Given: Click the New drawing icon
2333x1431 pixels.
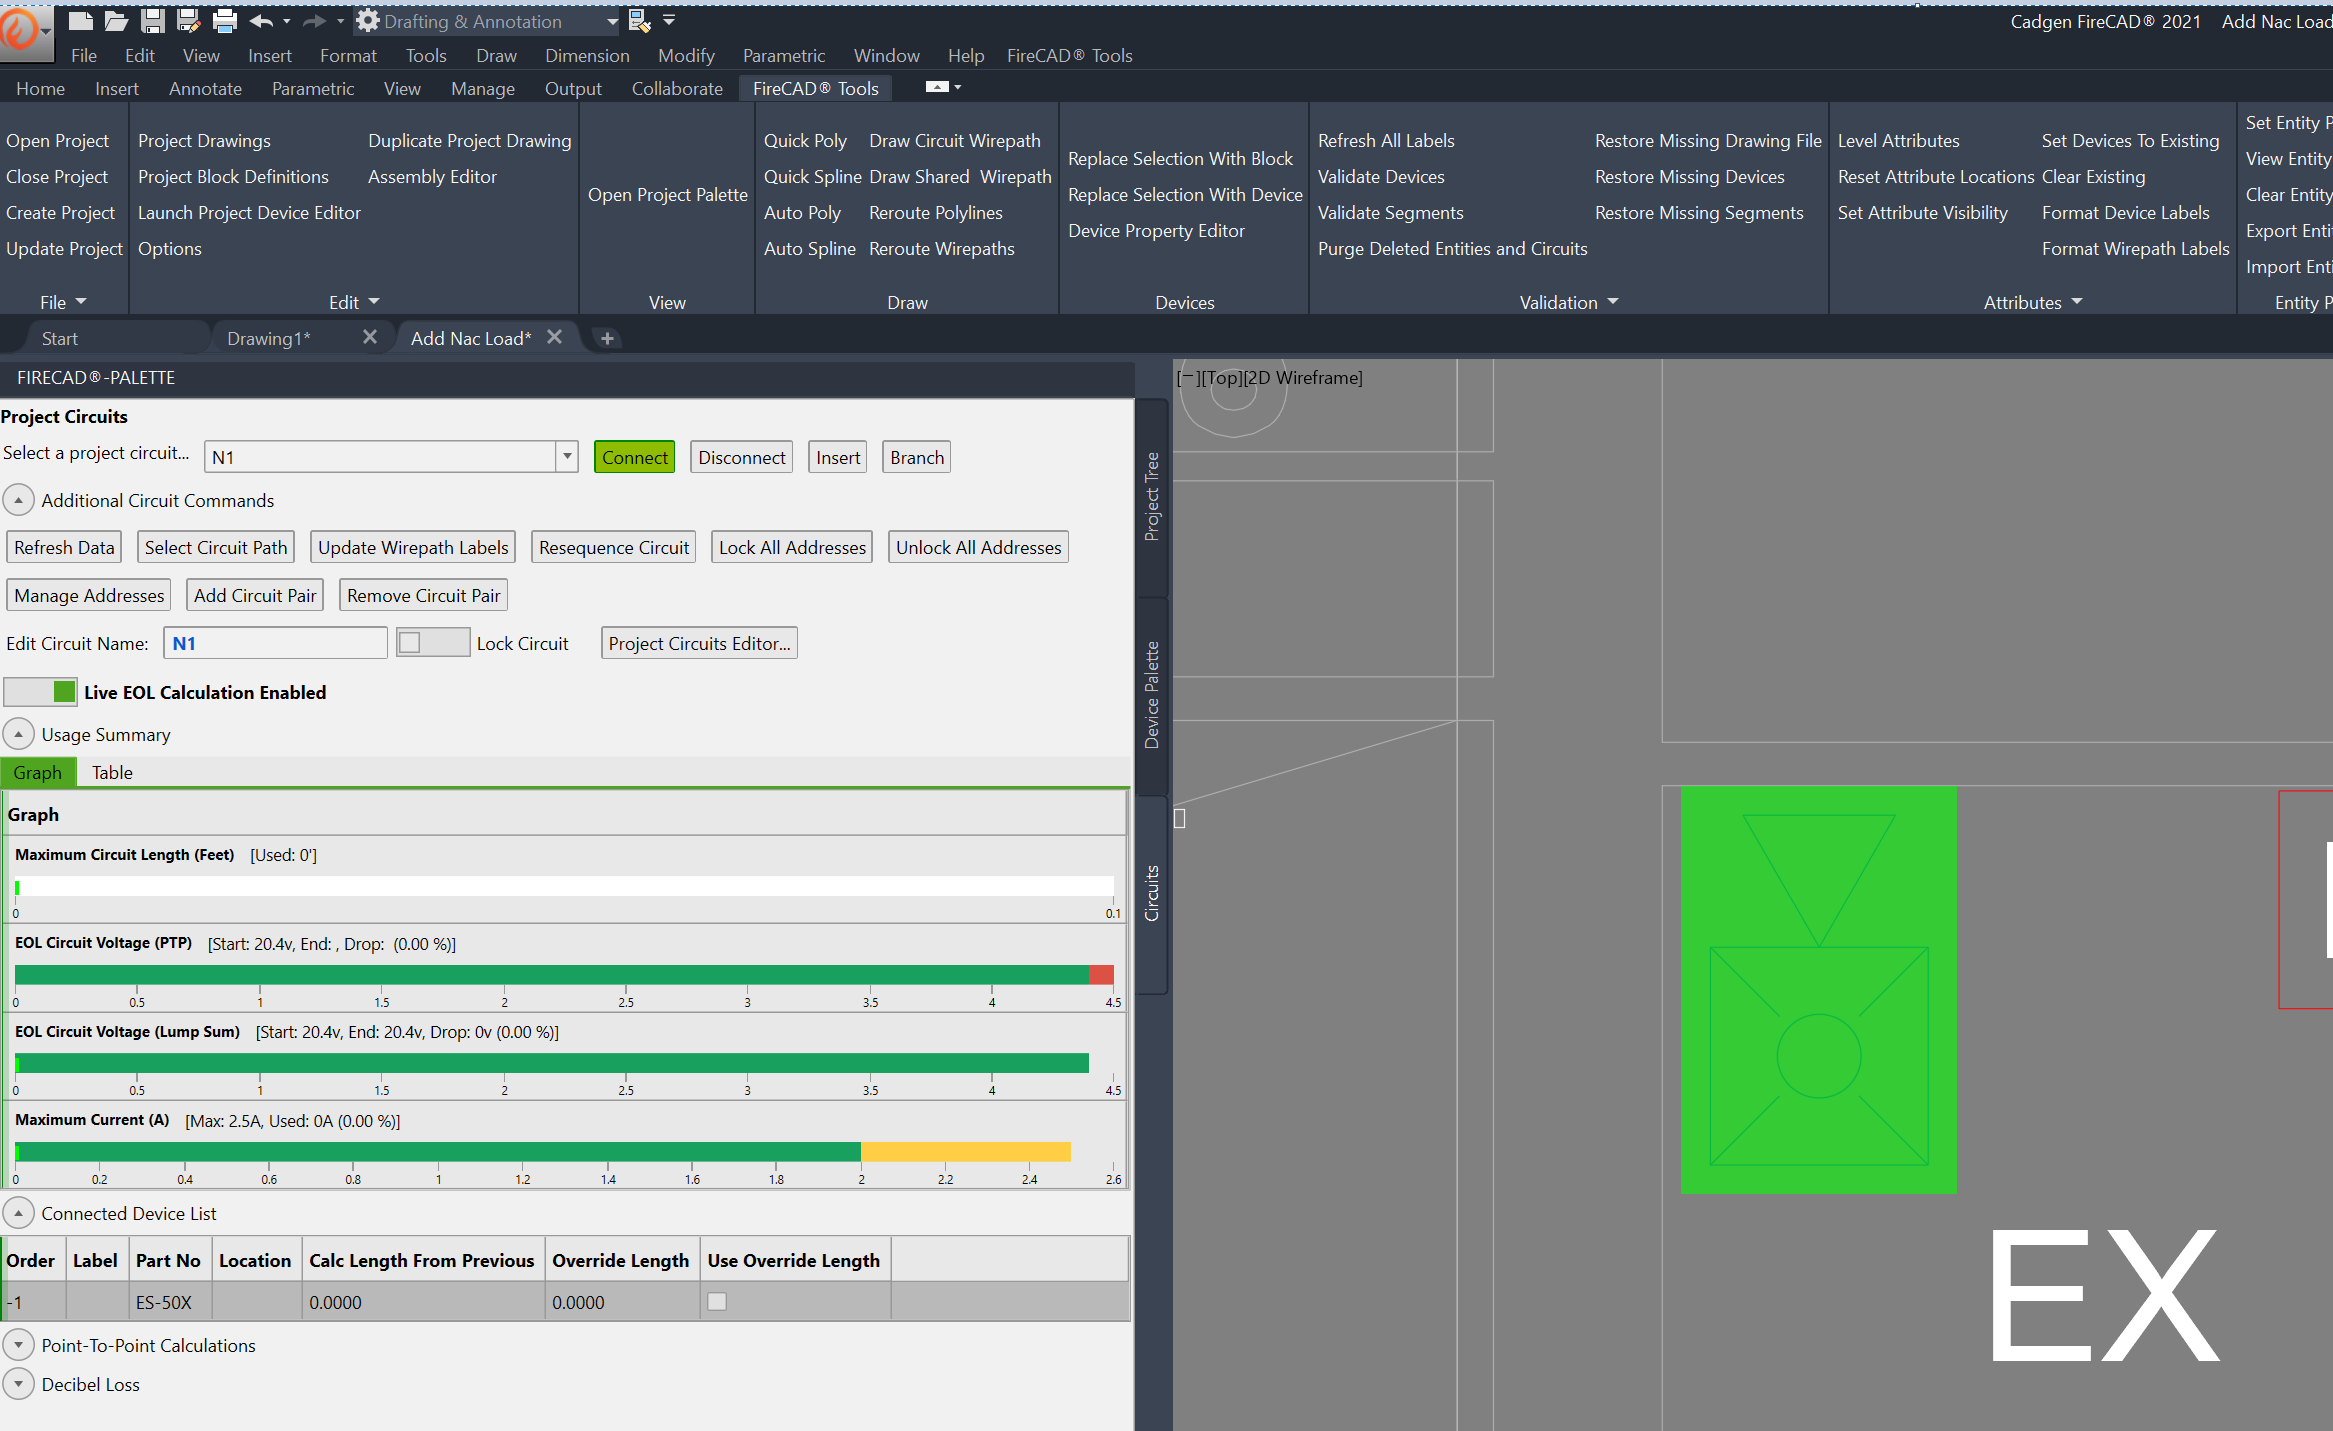Looking at the screenshot, I should [80, 20].
